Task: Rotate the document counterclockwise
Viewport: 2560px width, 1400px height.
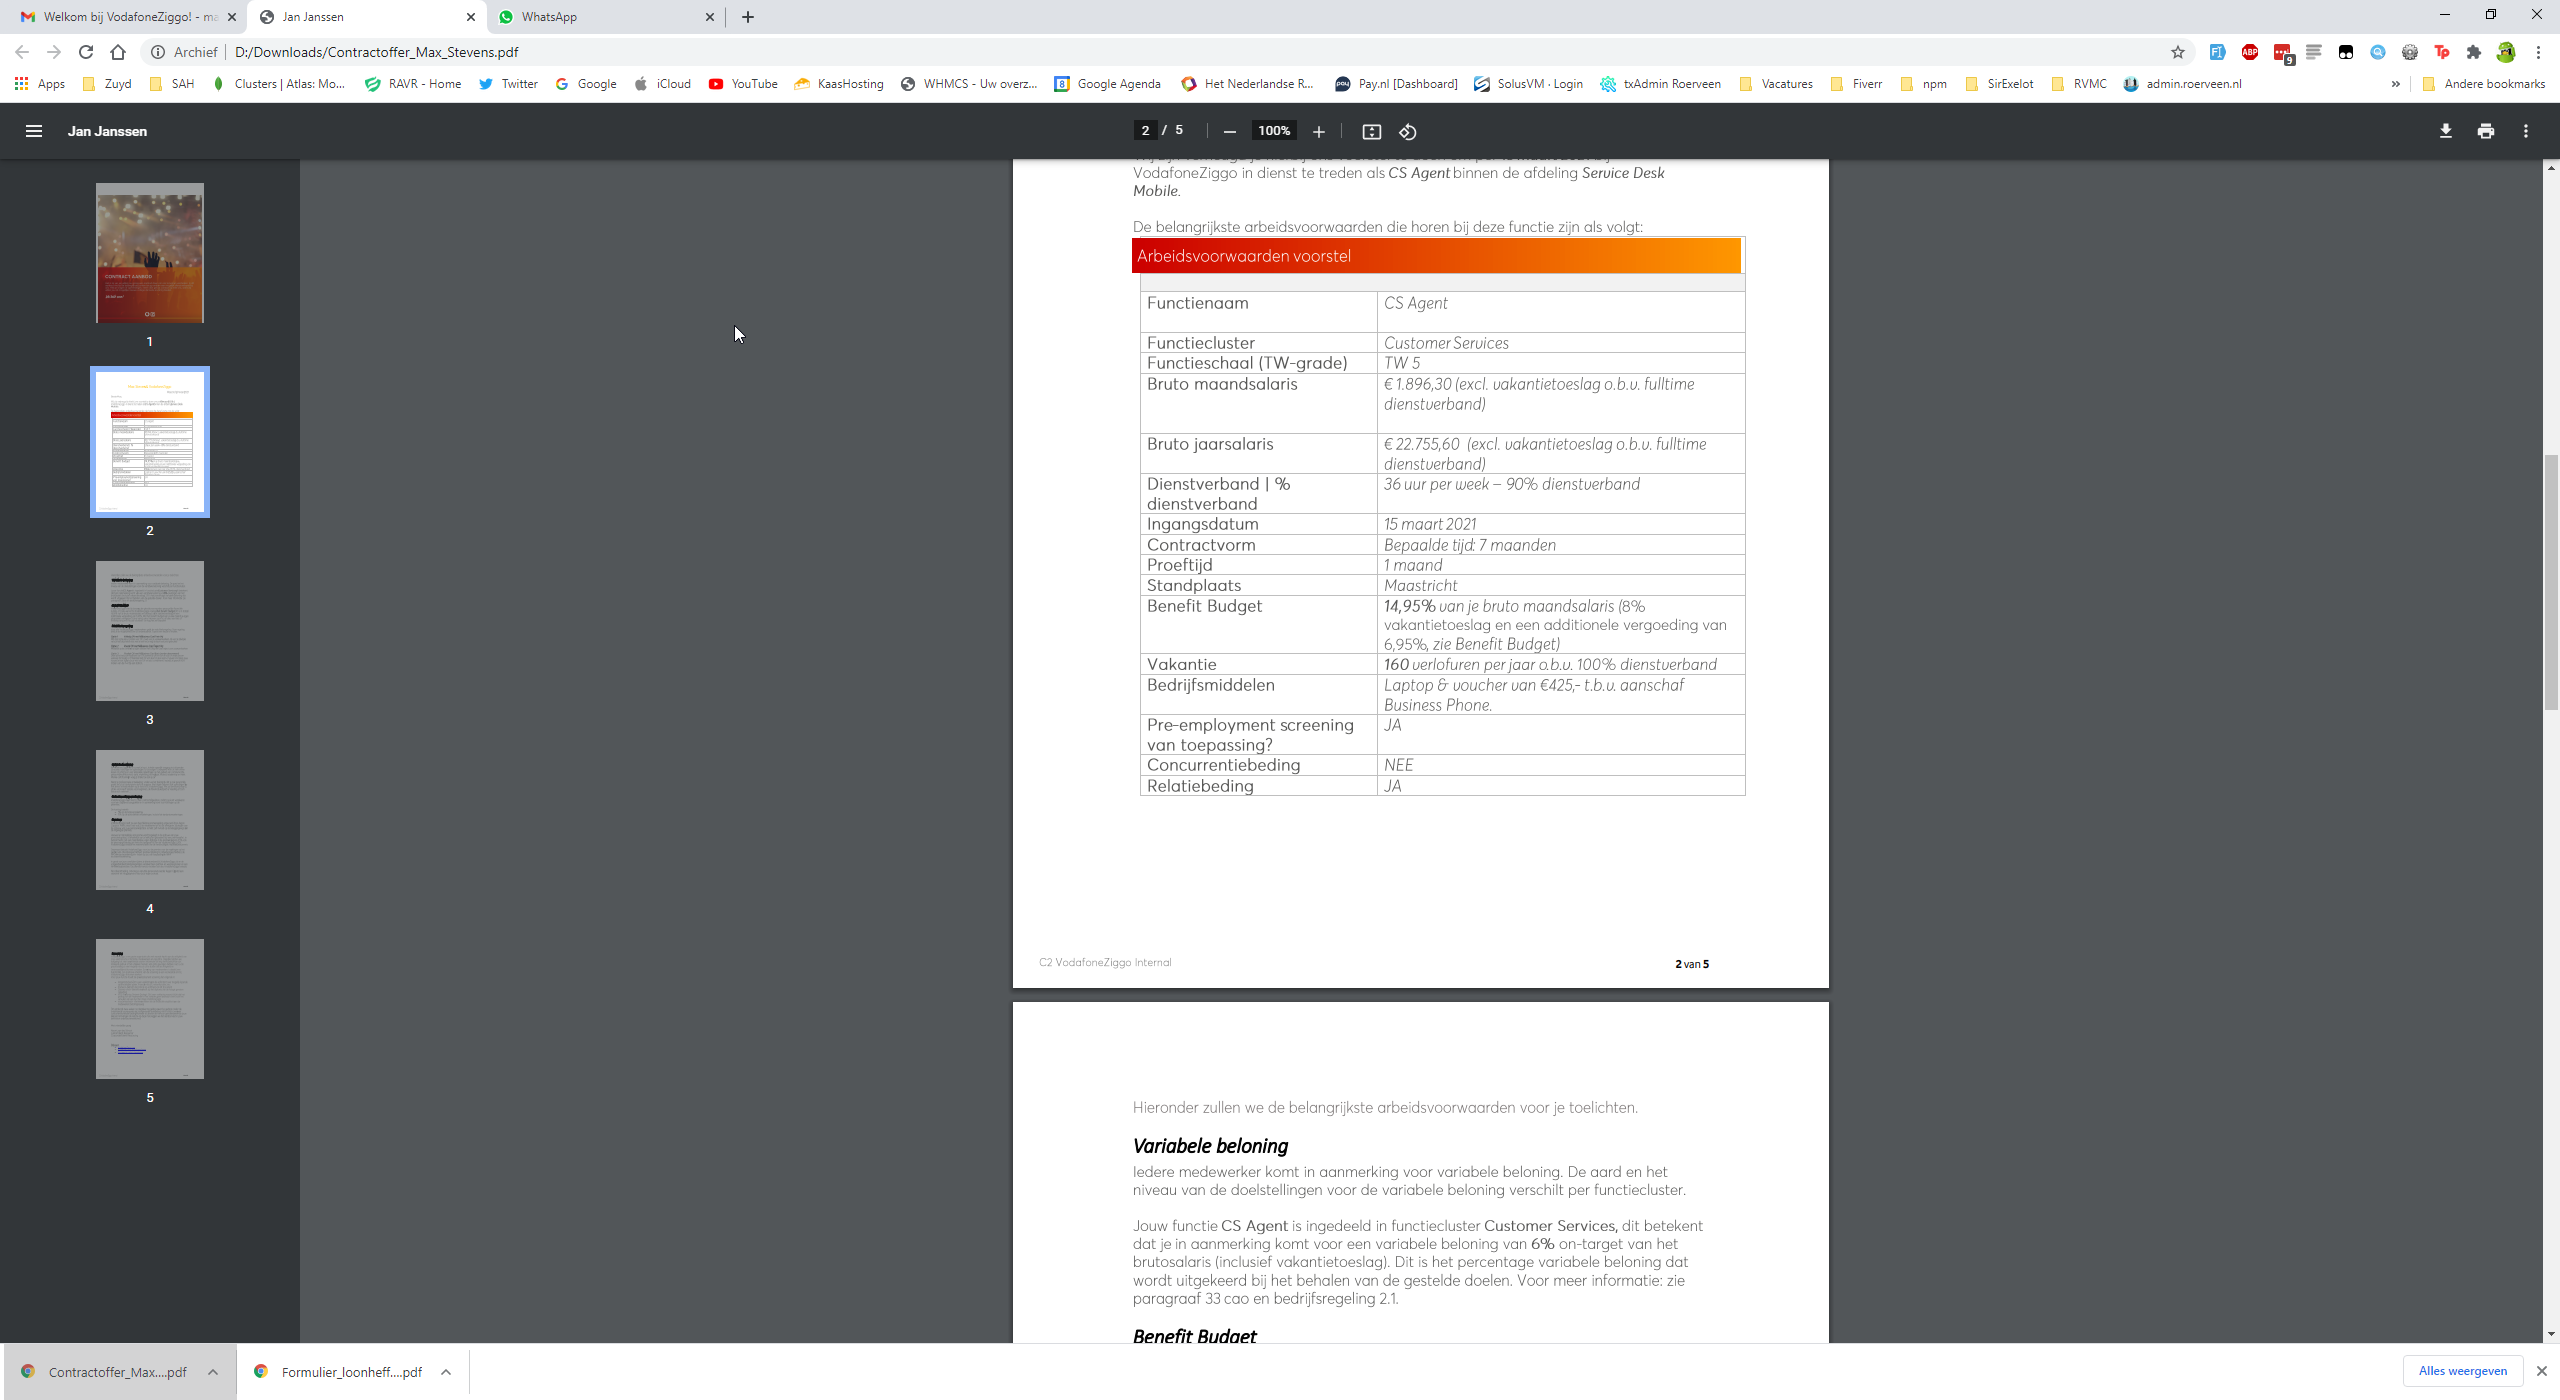Action: [1408, 131]
